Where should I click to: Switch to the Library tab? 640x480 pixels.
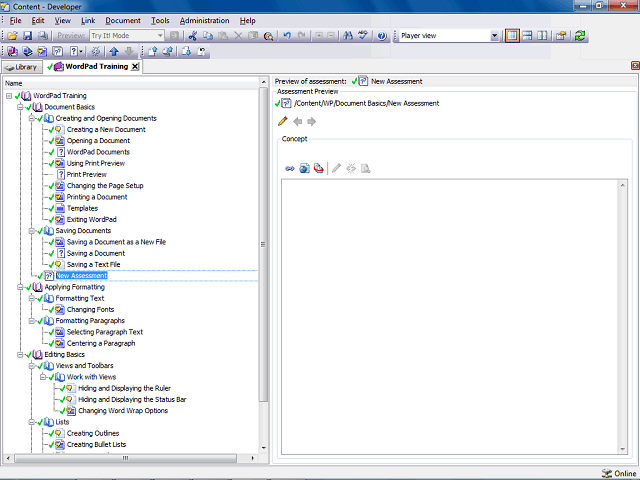pyautogui.click(x=22, y=67)
